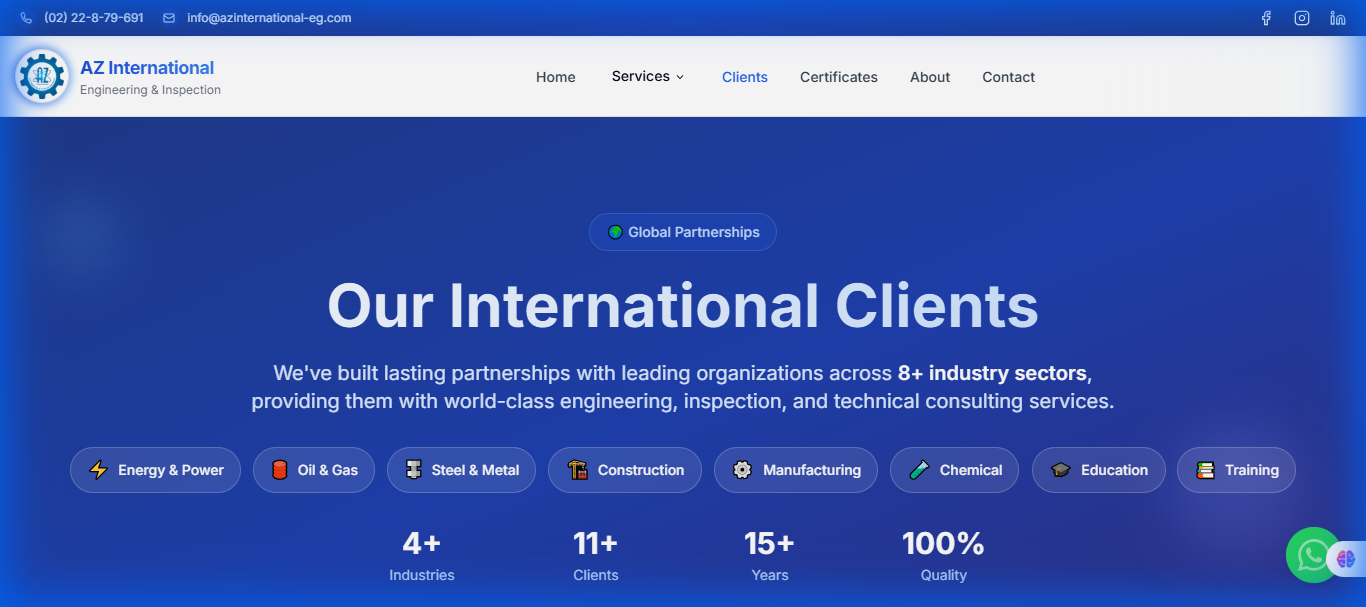This screenshot has height=607, width=1366.
Task: Switch to the Certificates page
Action: coord(838,77)
